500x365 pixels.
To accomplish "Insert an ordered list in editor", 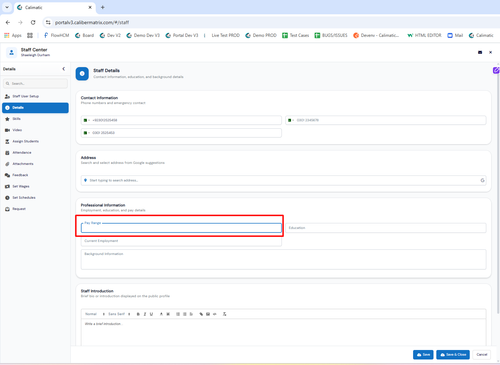I will [x=178, y=314].
